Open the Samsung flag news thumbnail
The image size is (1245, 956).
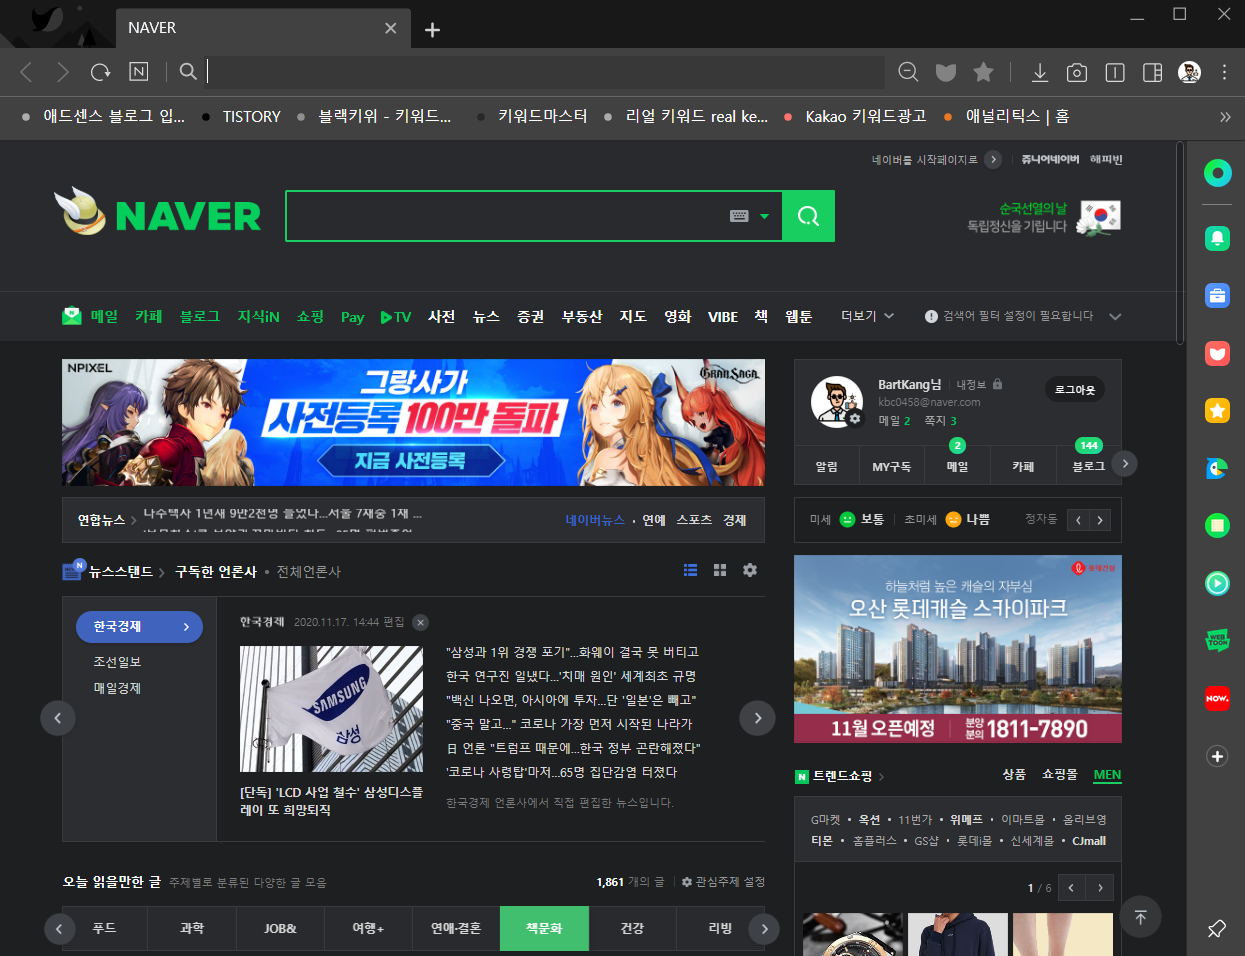pos(331,709)
